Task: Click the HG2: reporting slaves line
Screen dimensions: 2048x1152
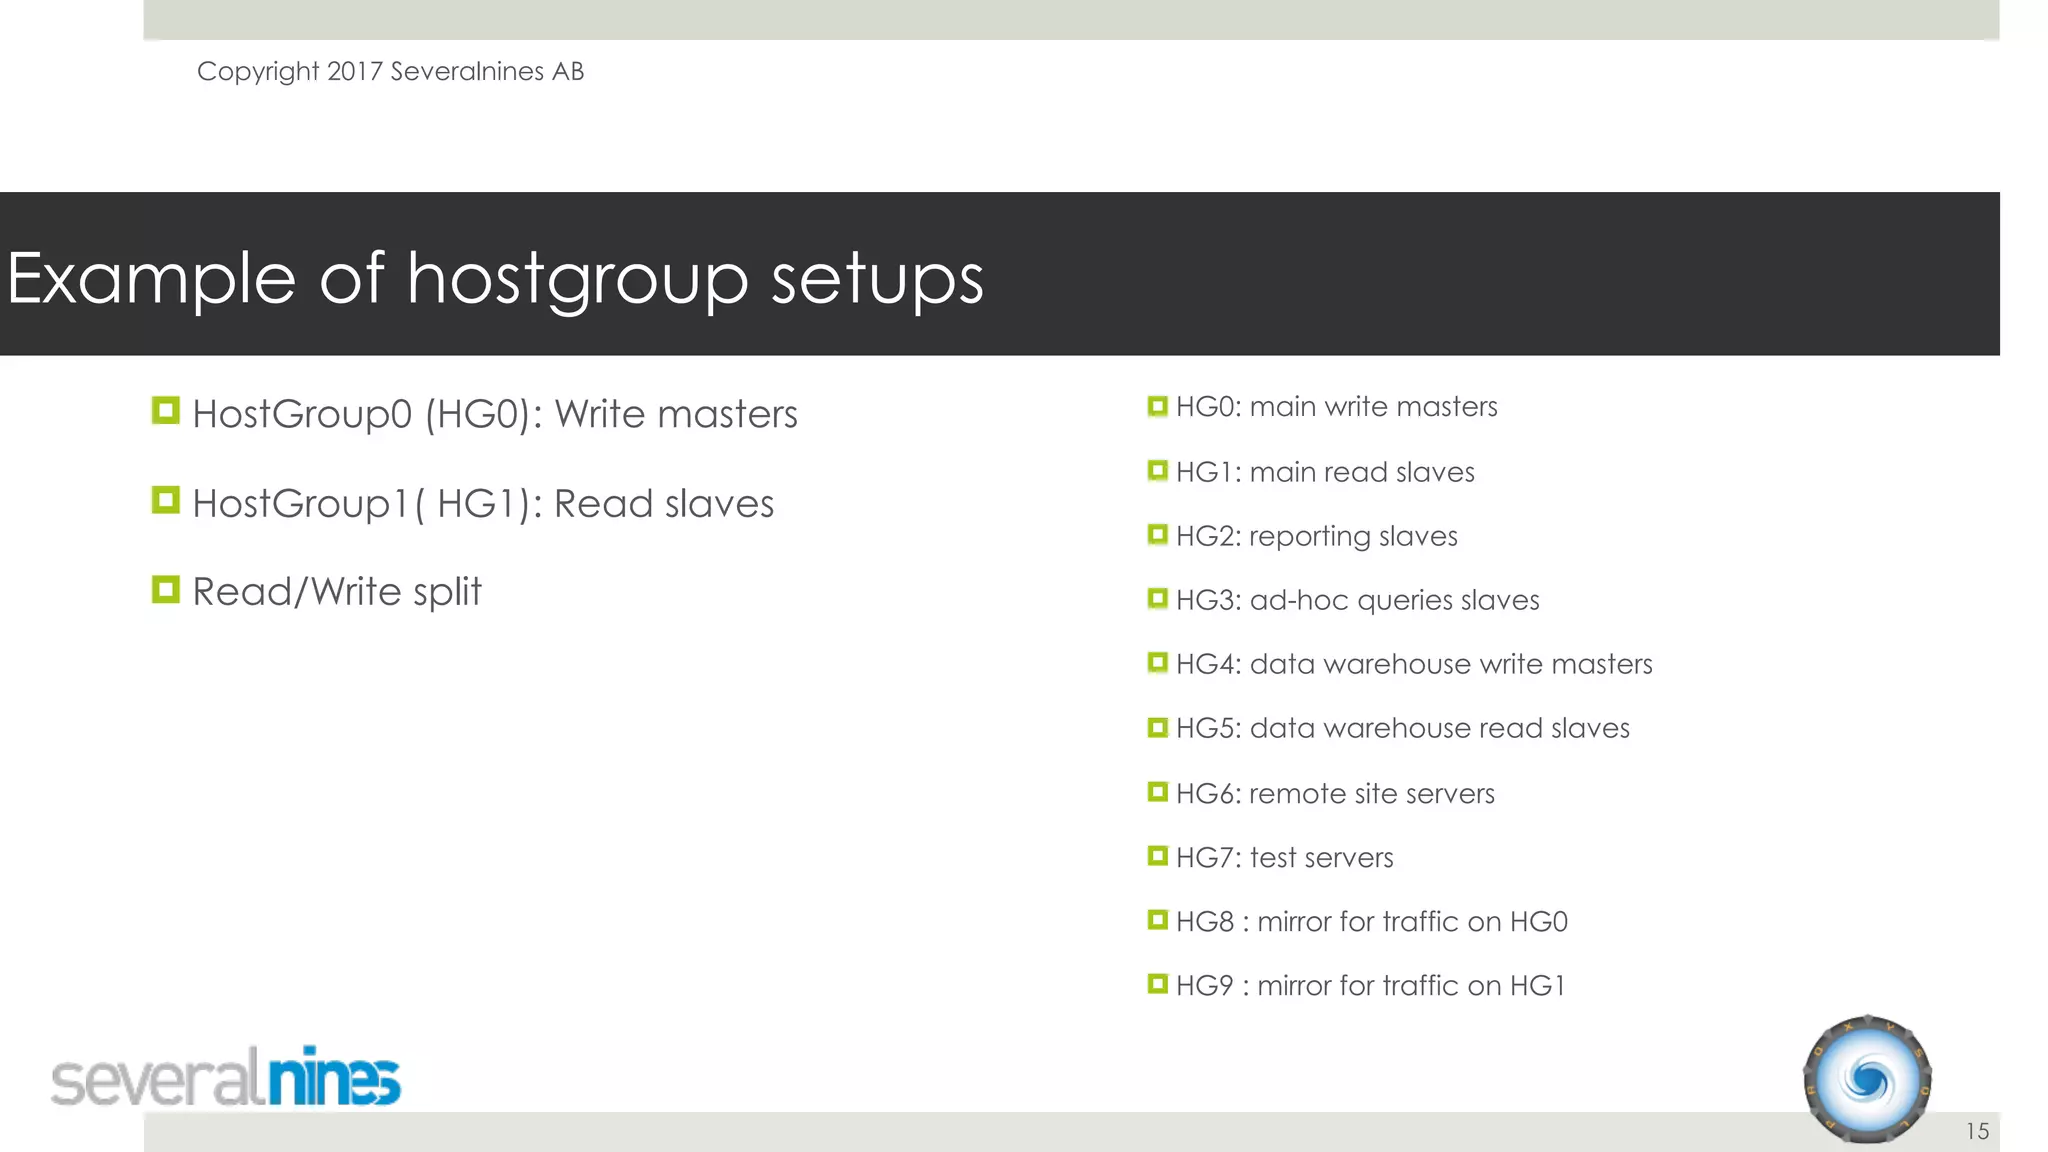Action: click(1316, 536)
